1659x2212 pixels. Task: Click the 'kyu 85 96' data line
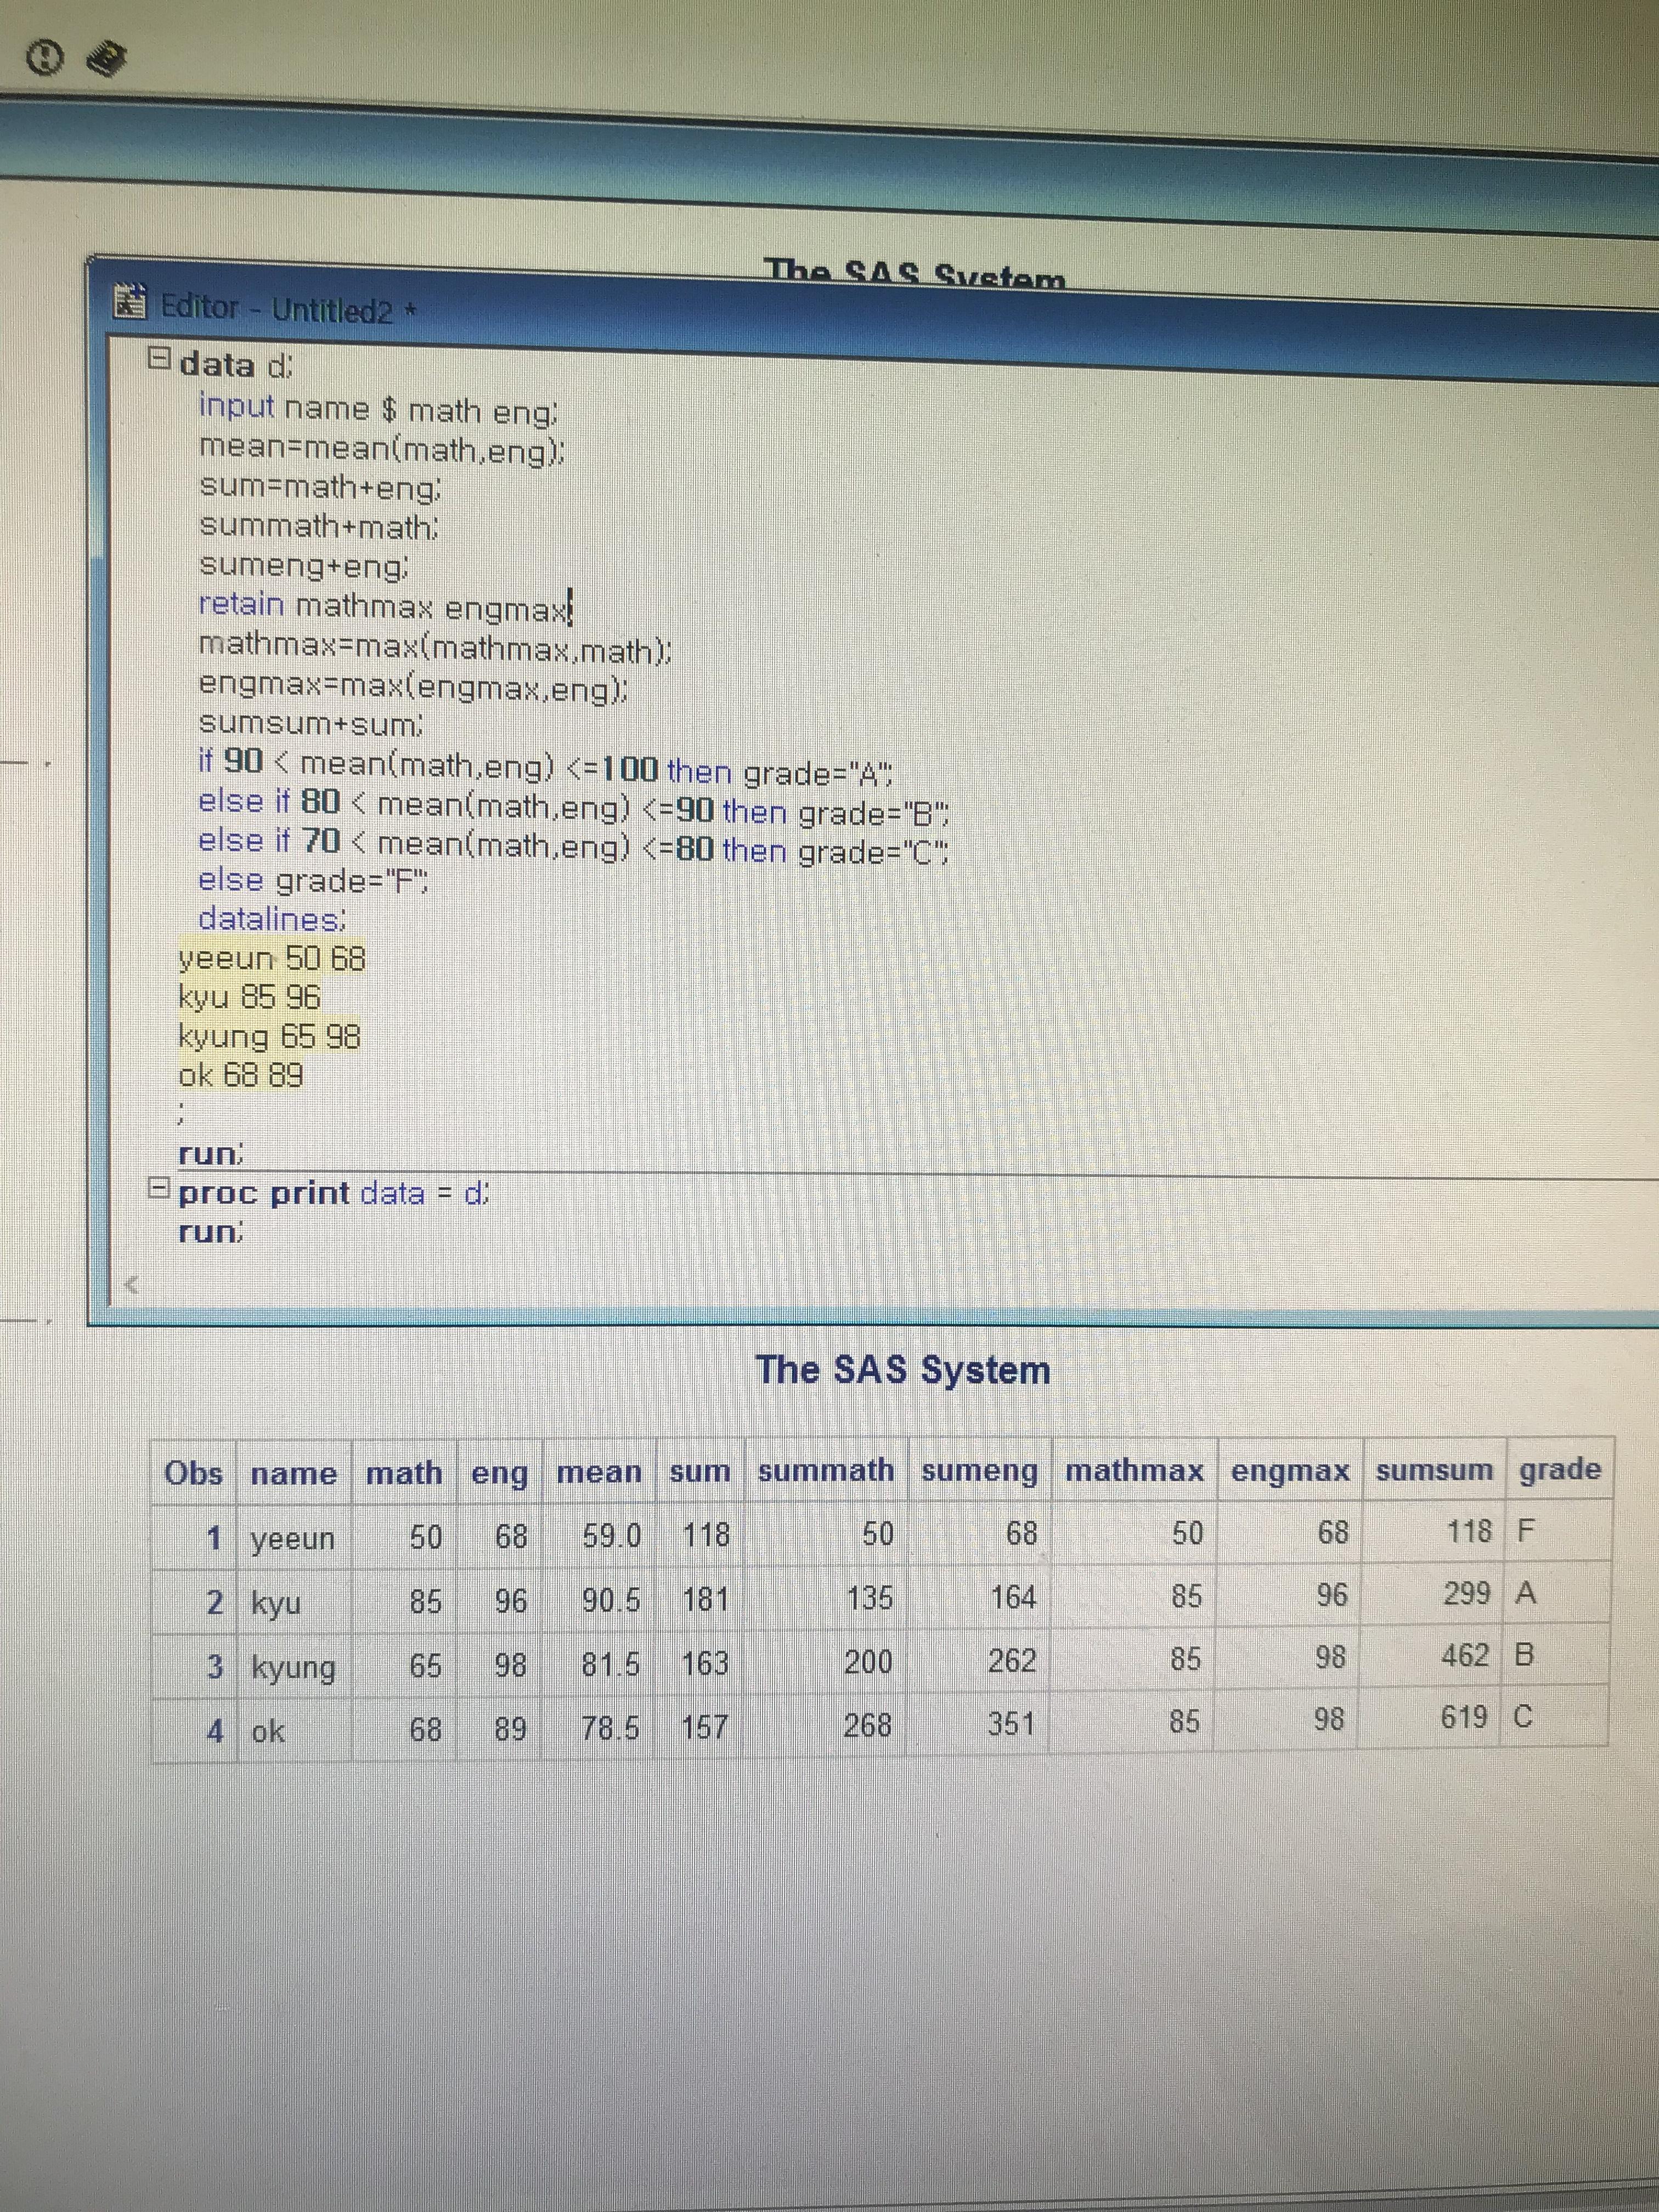point(249,997)
